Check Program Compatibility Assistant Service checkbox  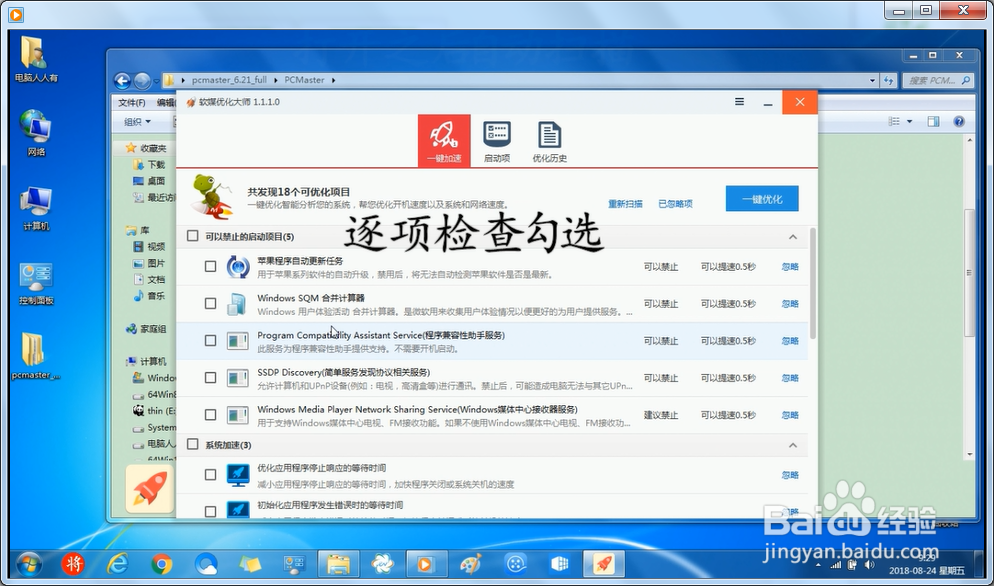[210, 341]
